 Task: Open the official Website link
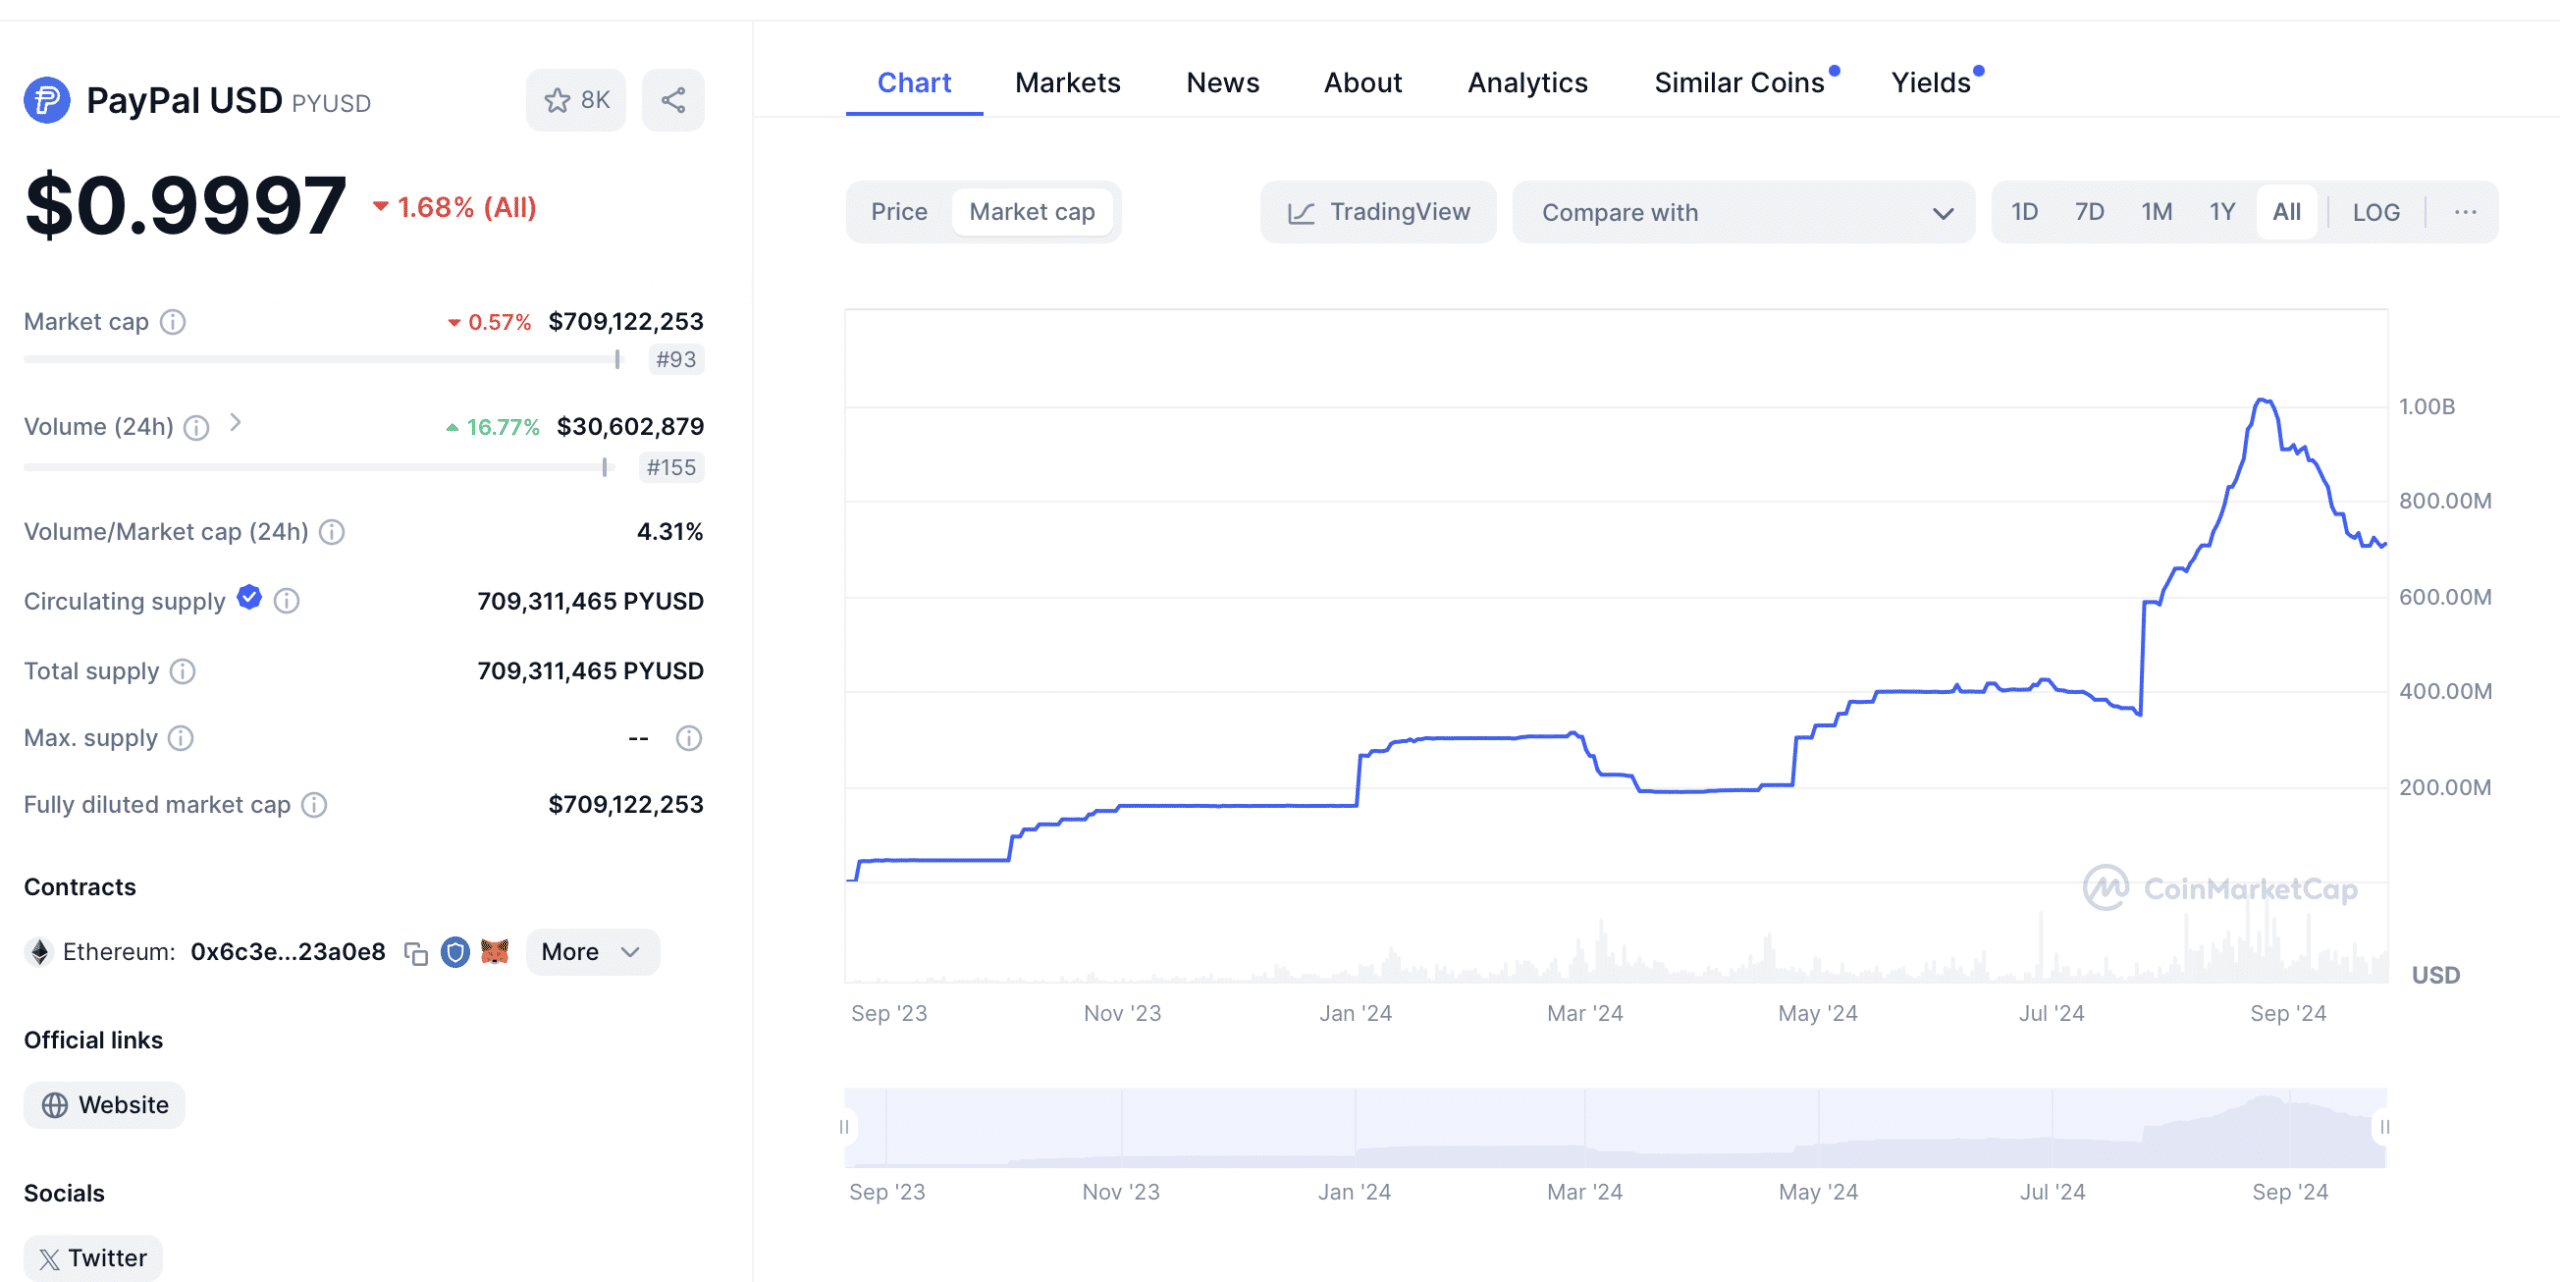(x=104, y=1105)
